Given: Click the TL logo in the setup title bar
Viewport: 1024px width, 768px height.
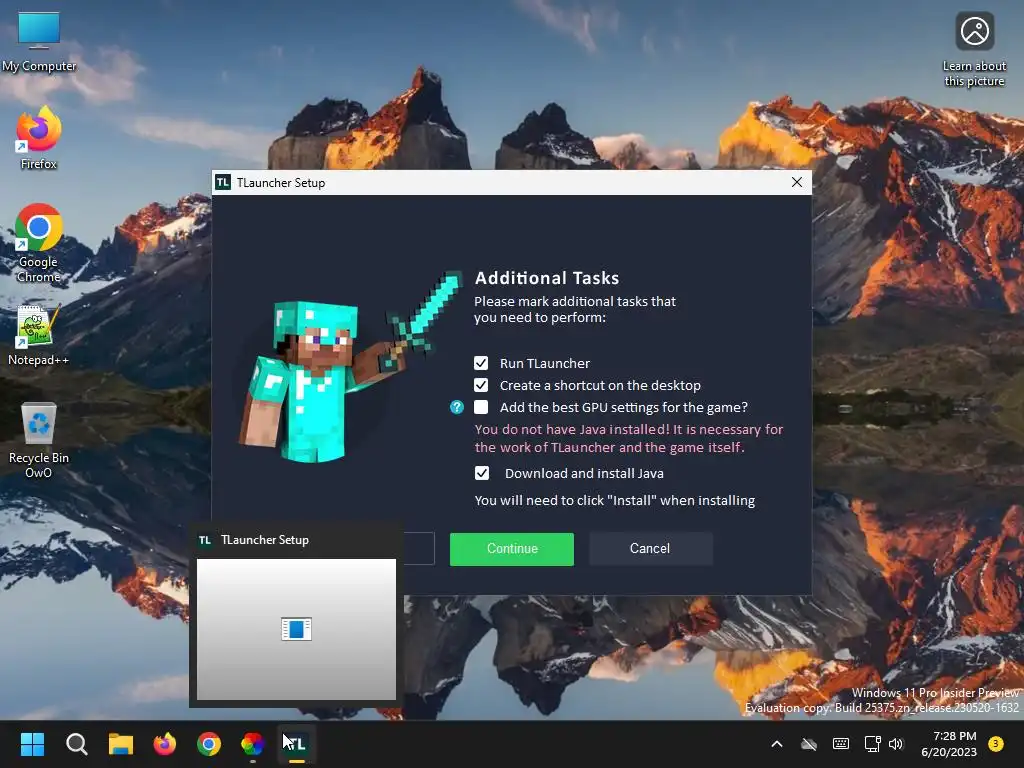Looking at the screenshot, I should coord(223,182).
